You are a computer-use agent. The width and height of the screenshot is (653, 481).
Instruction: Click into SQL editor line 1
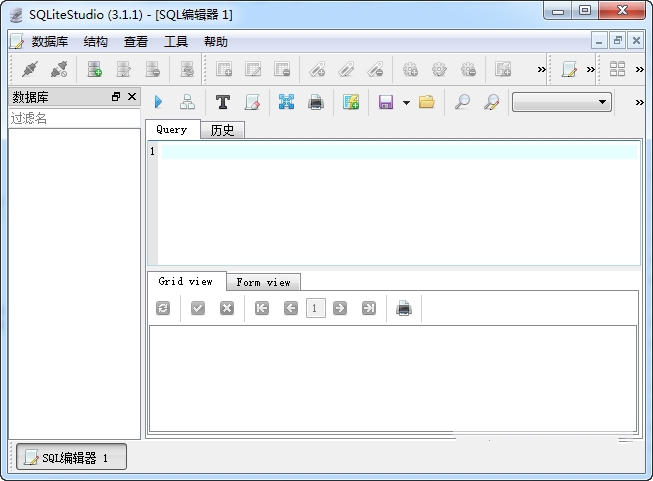tap(399, 151)
